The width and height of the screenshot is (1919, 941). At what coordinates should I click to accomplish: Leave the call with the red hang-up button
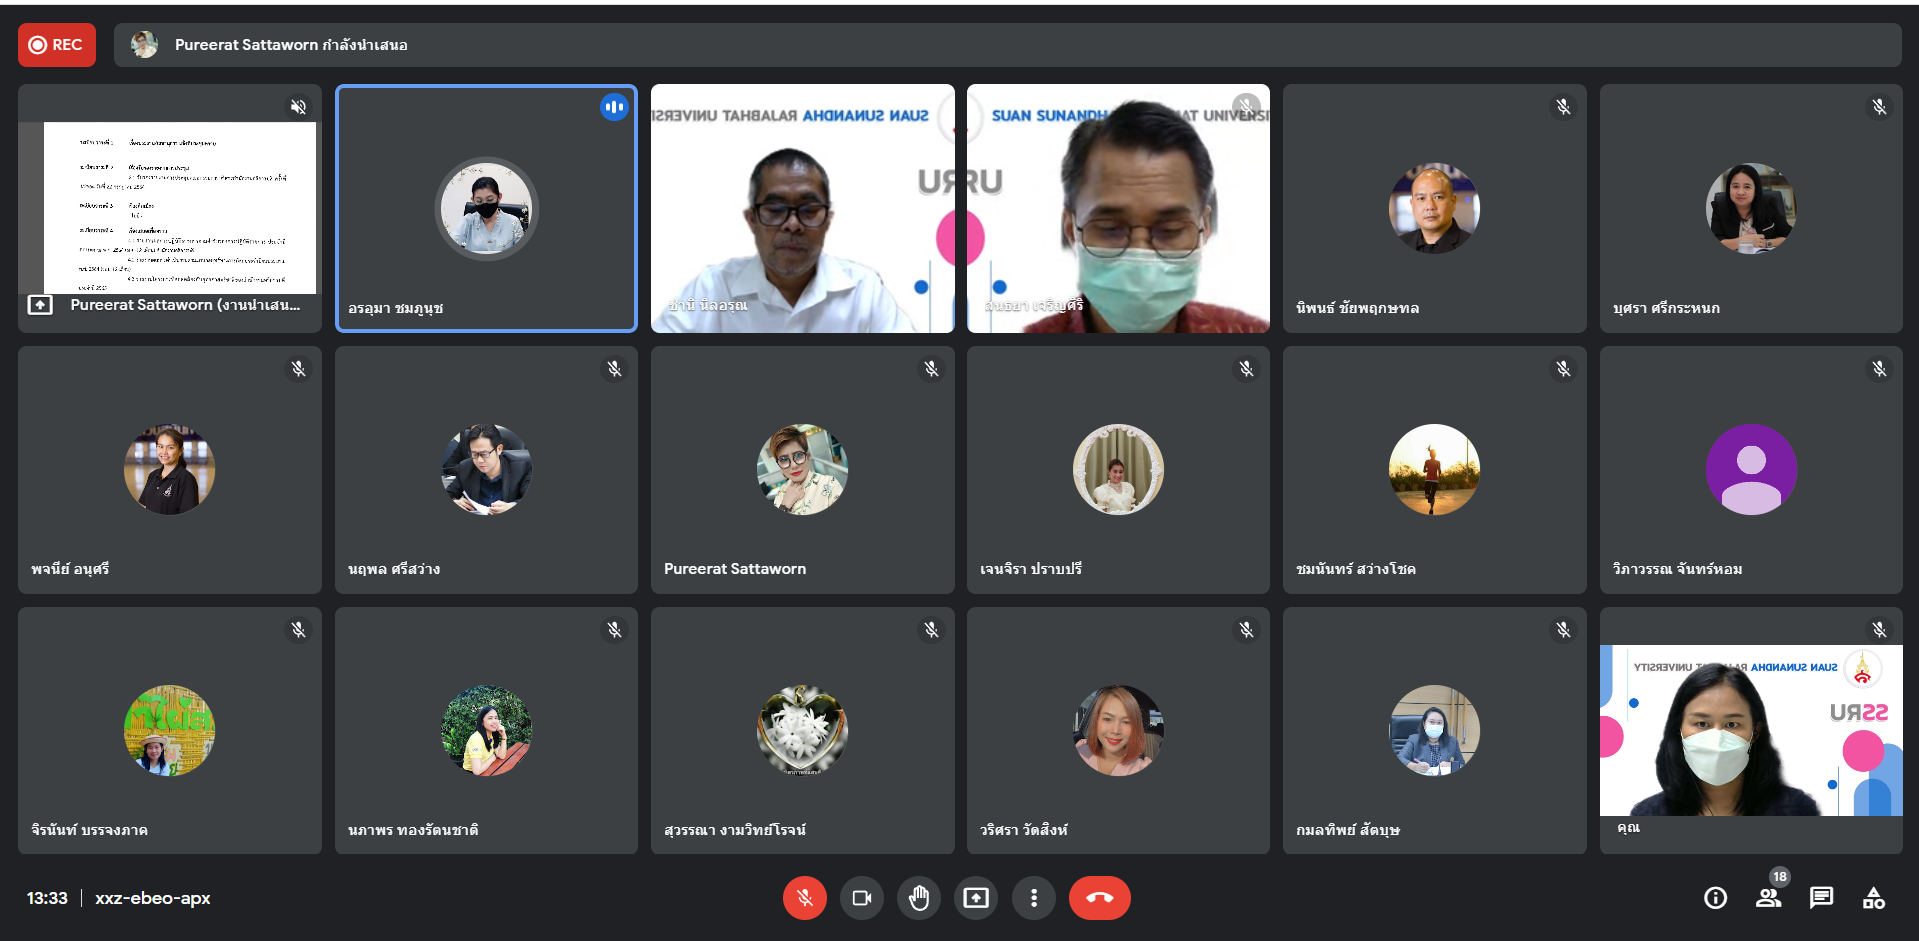(1099, 898)
